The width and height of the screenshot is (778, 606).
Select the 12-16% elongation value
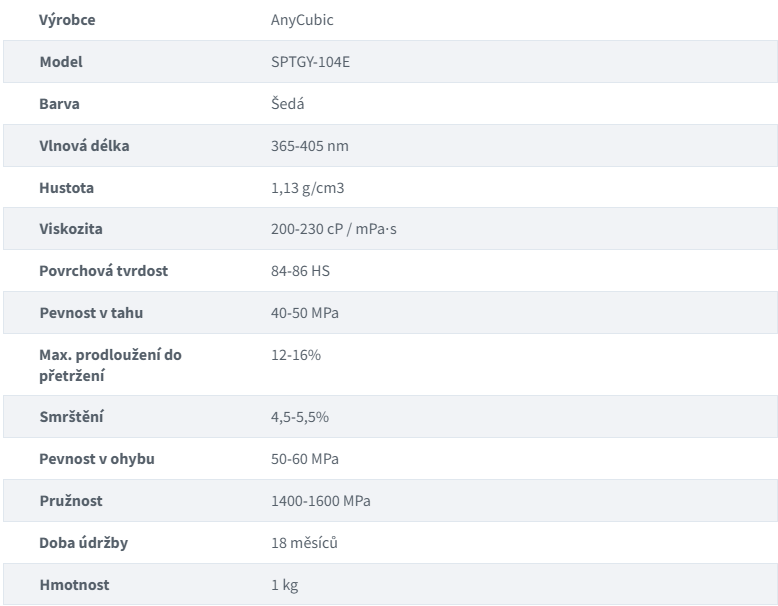pos(296,355)
